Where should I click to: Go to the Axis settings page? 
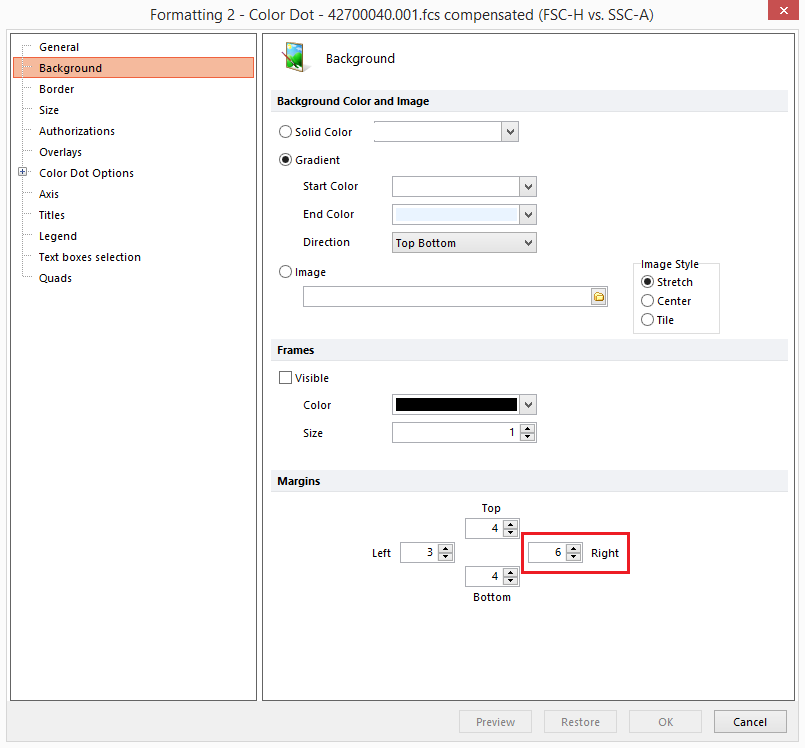[49, 194]
